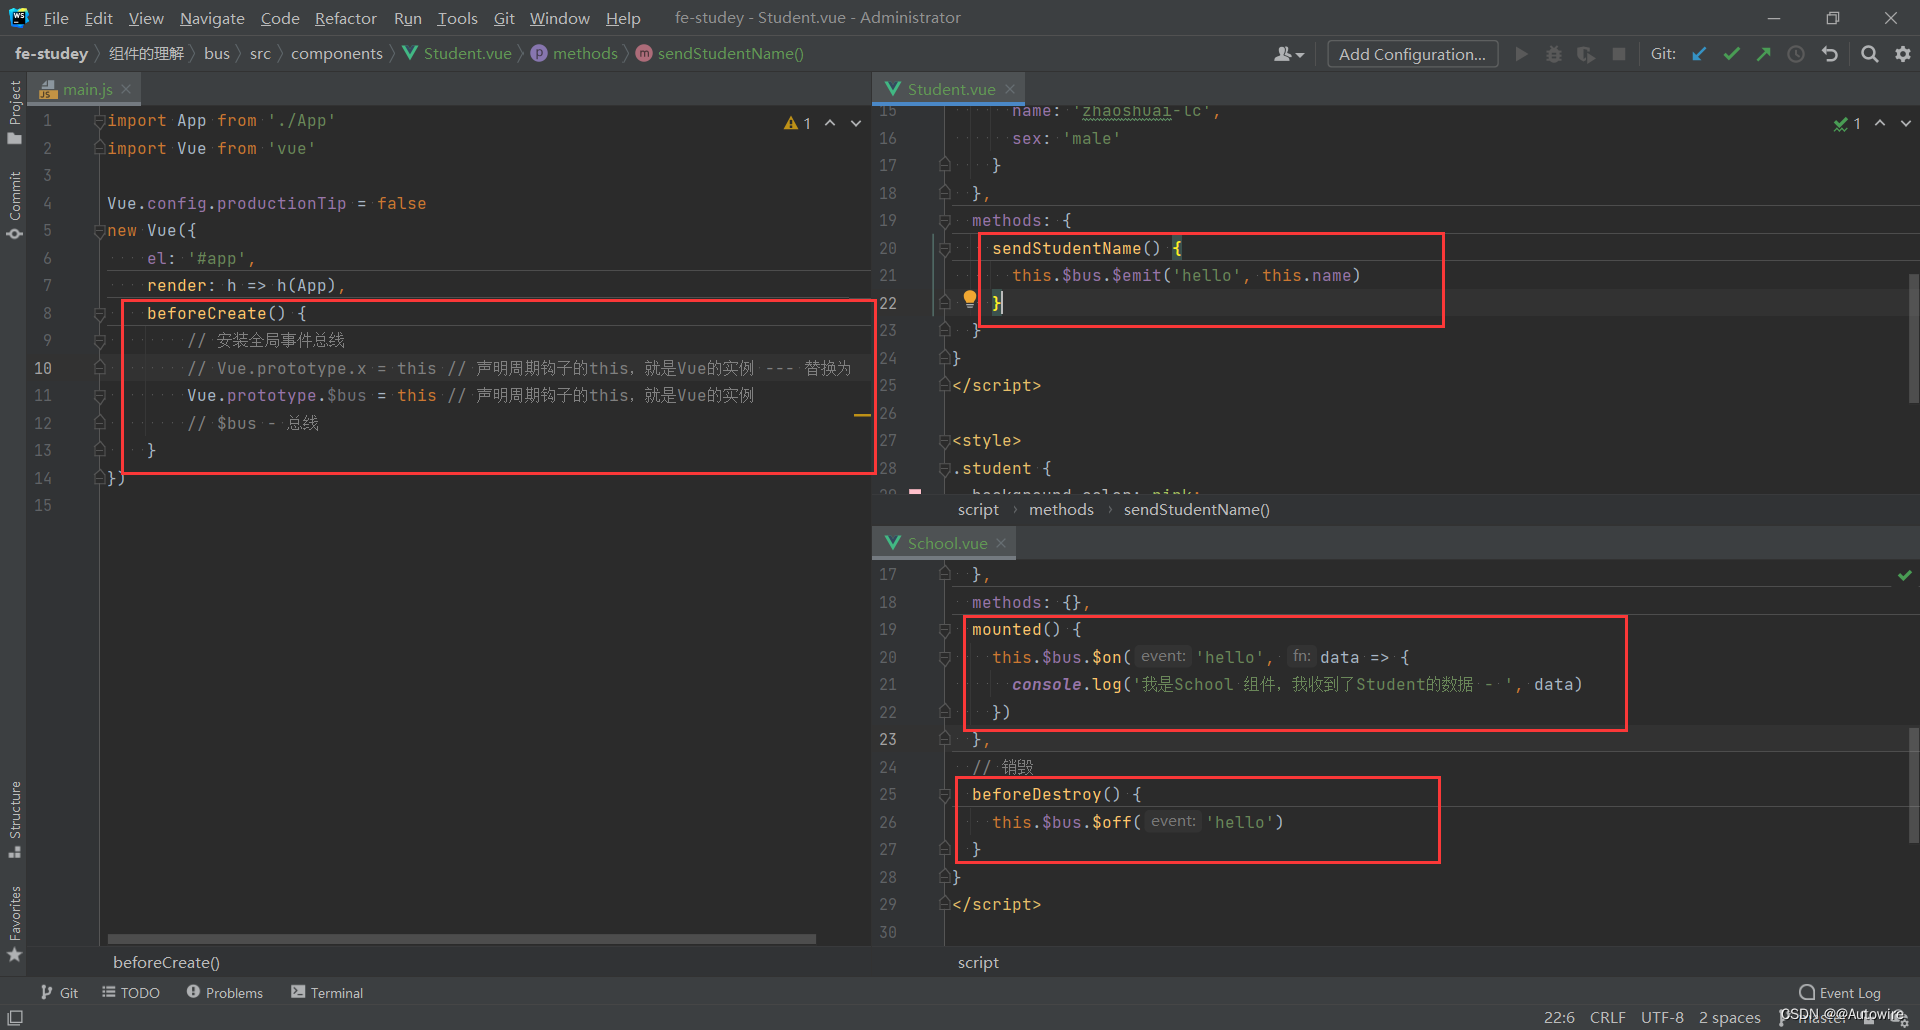Click main.js horizontal scrollbar
The image size is (1920, 1030).
click(x=462, y=939)
